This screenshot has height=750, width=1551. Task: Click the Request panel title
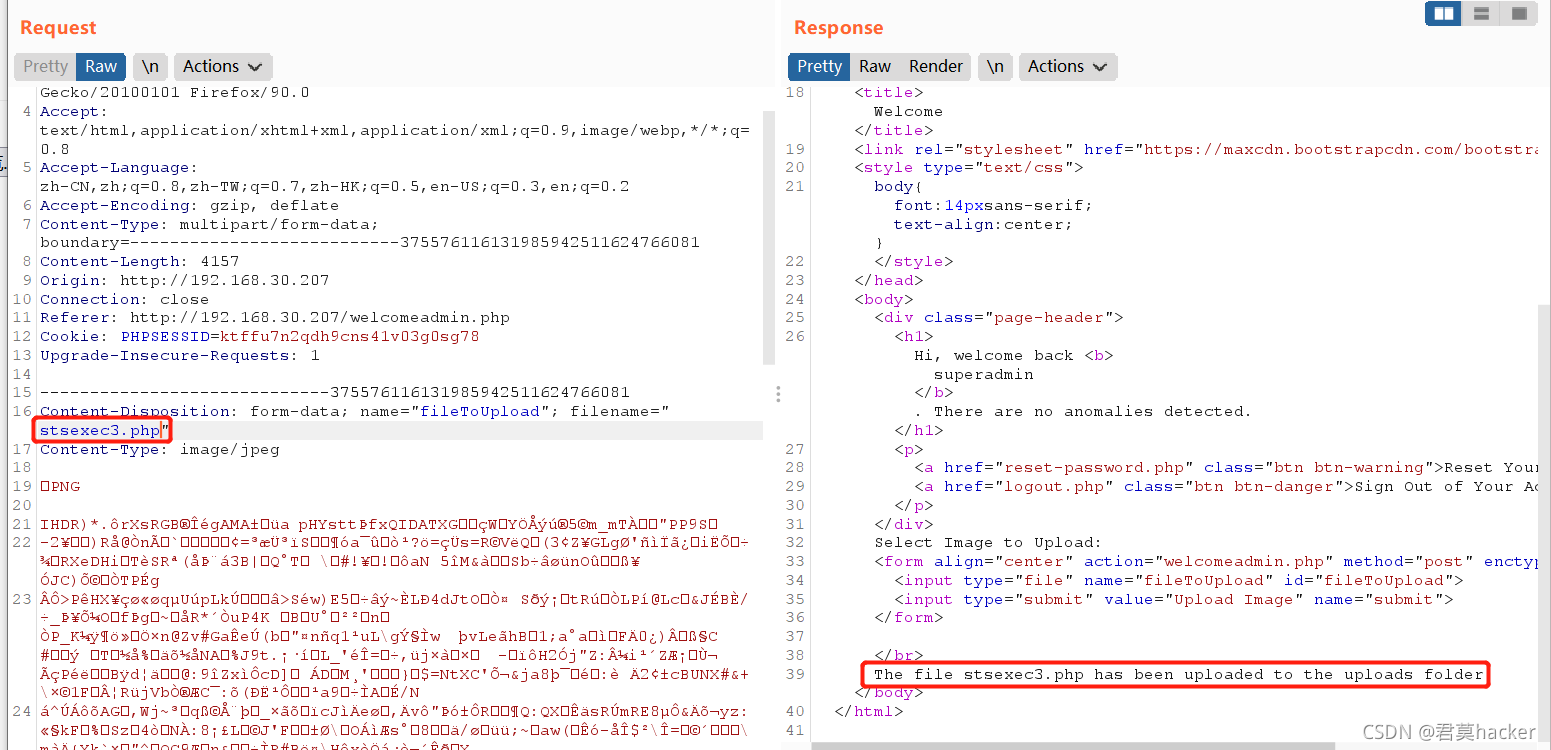click(x=58, y=28)
